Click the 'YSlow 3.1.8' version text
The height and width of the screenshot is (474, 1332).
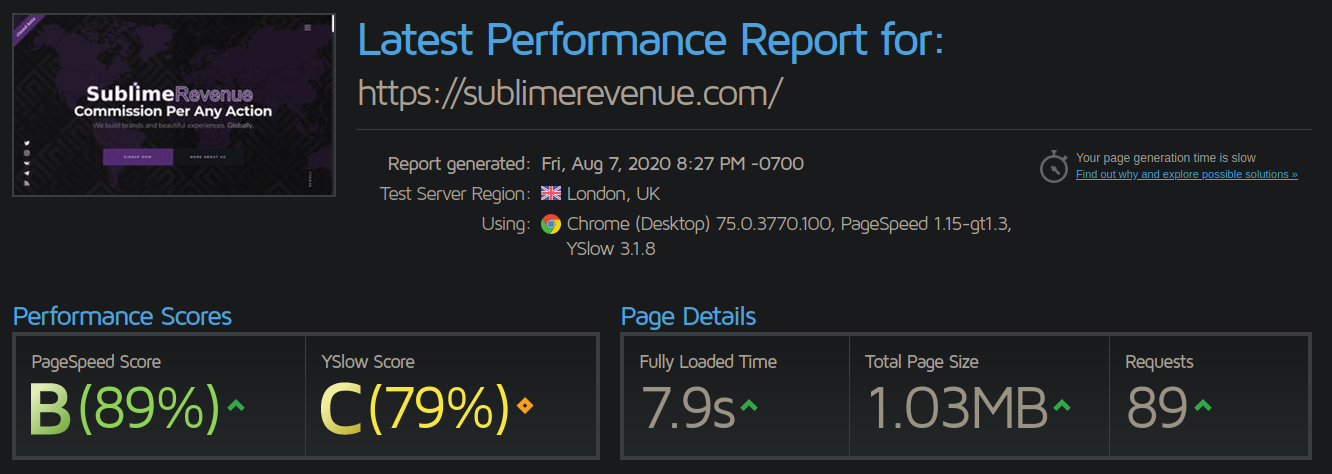click(x=610, y=250)
